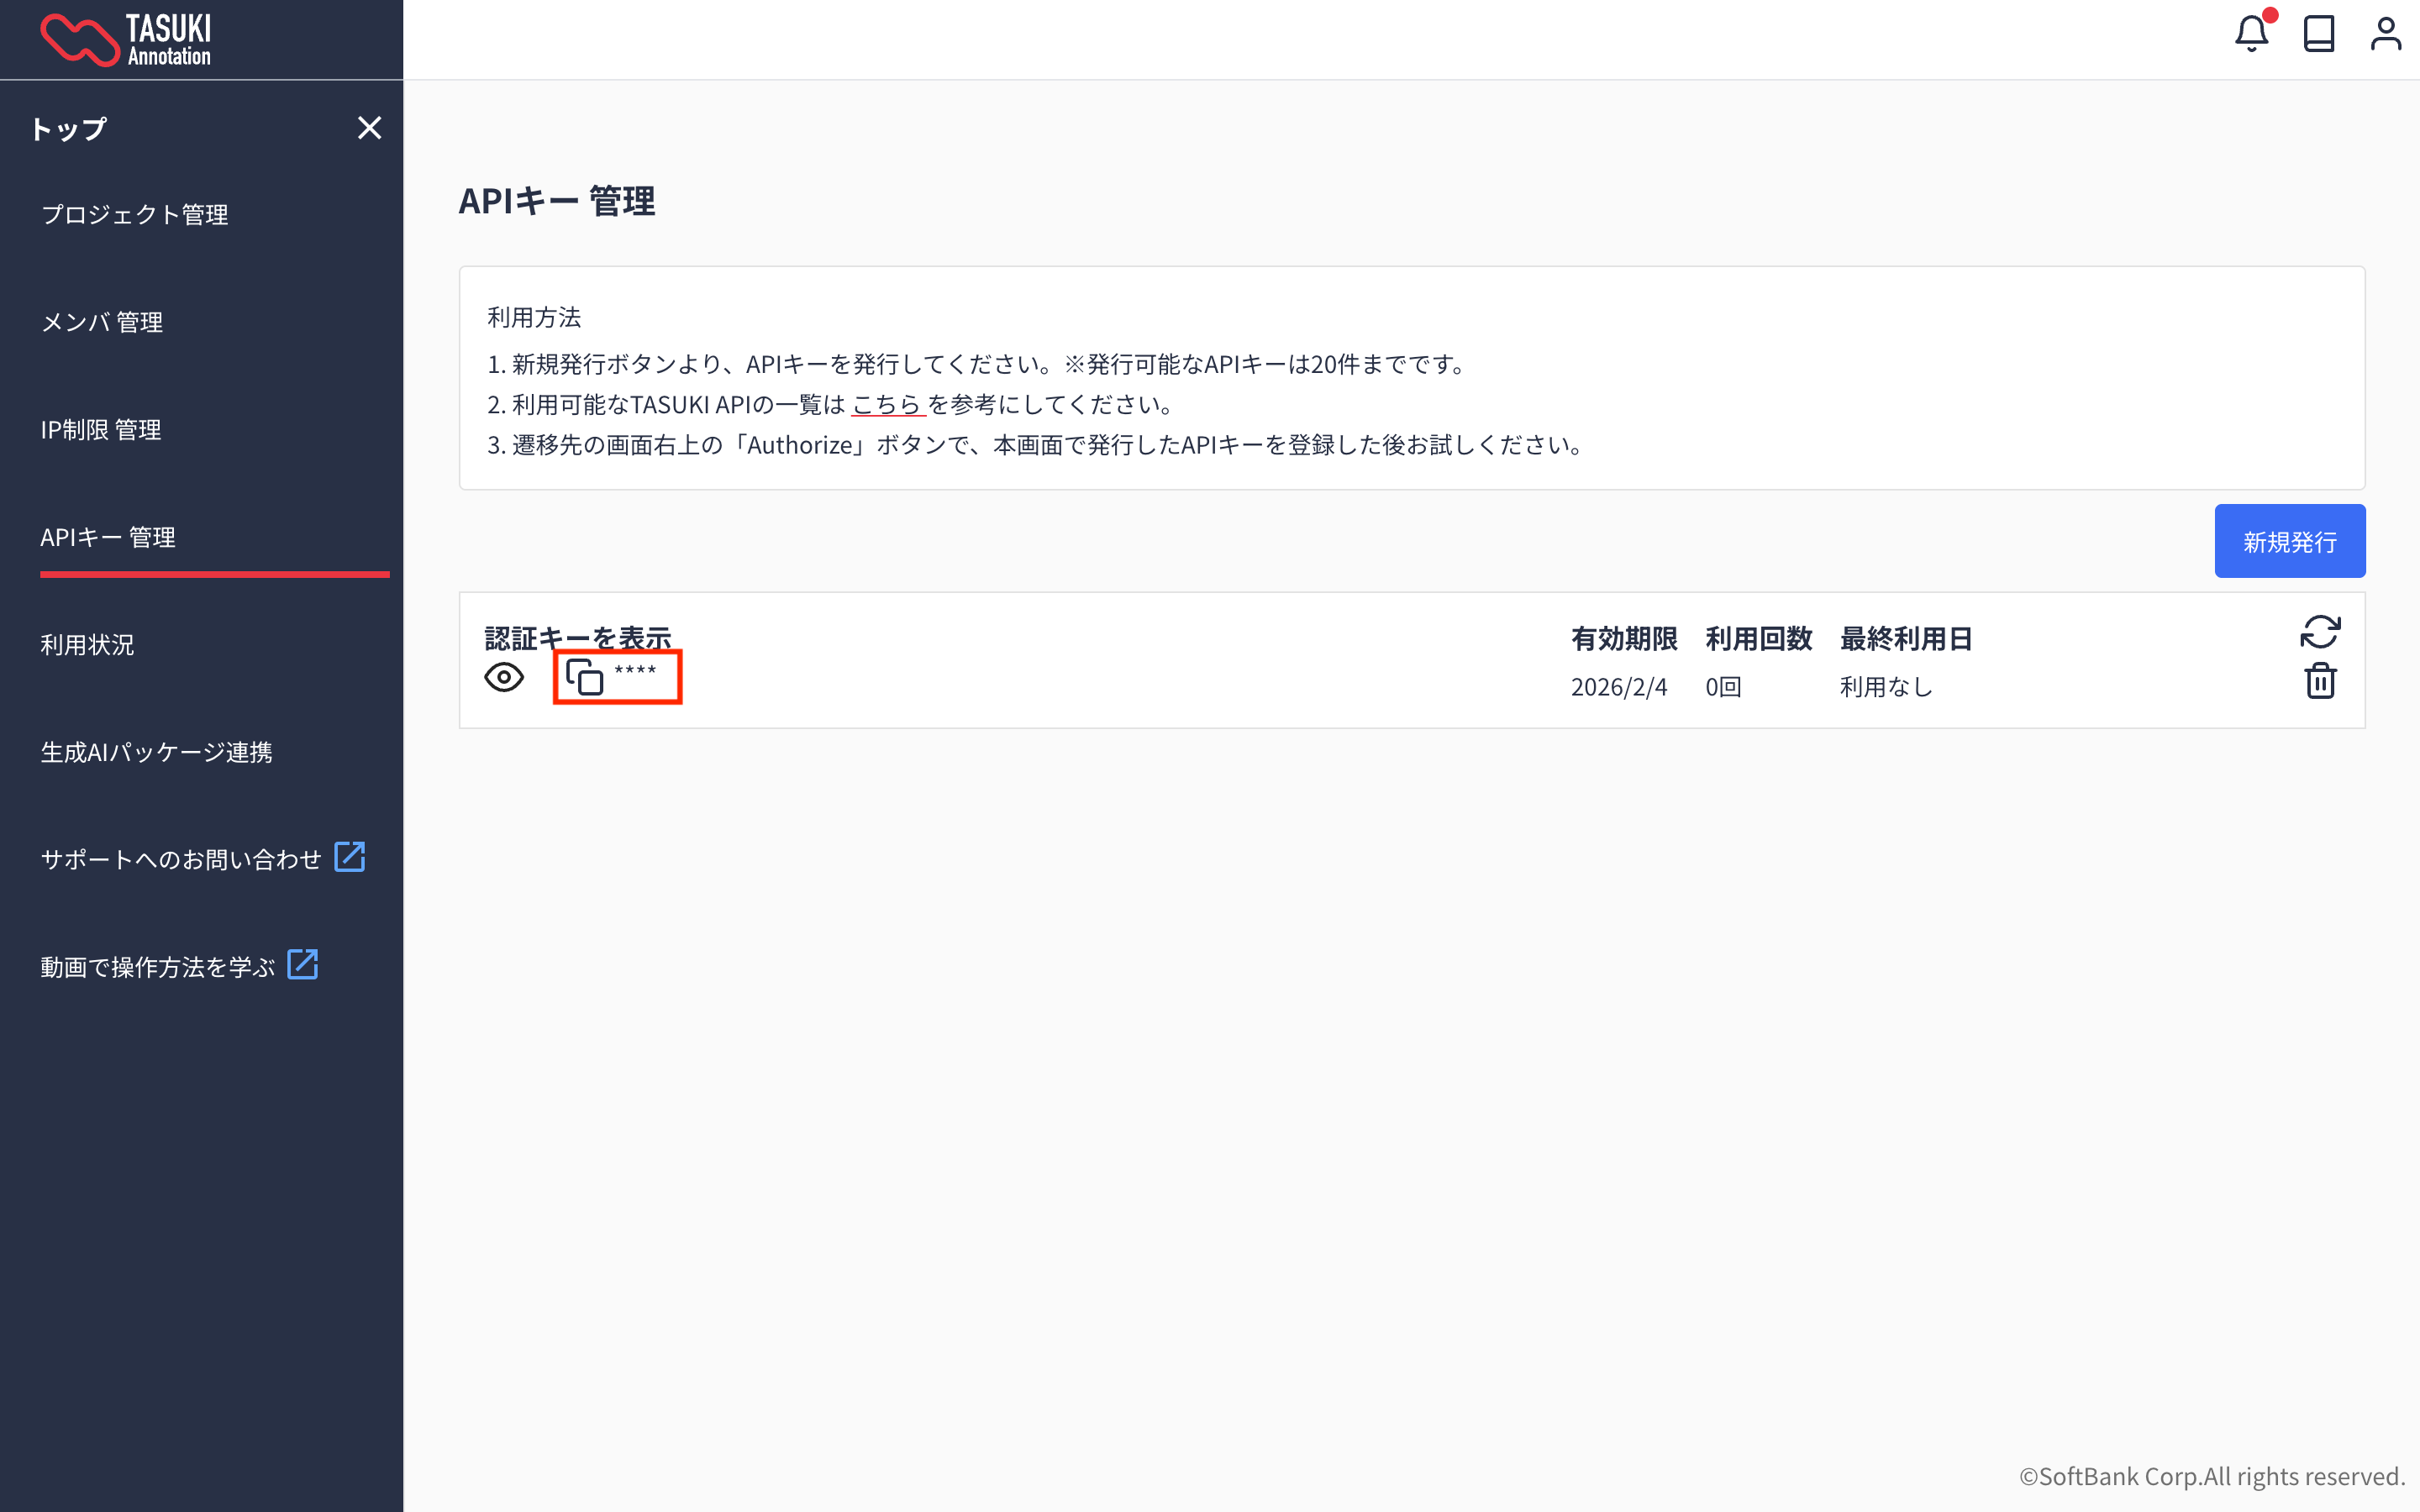Open 利用状況 page
The height and width of the screenshot is (1512, 2420).
coord(87,645)
